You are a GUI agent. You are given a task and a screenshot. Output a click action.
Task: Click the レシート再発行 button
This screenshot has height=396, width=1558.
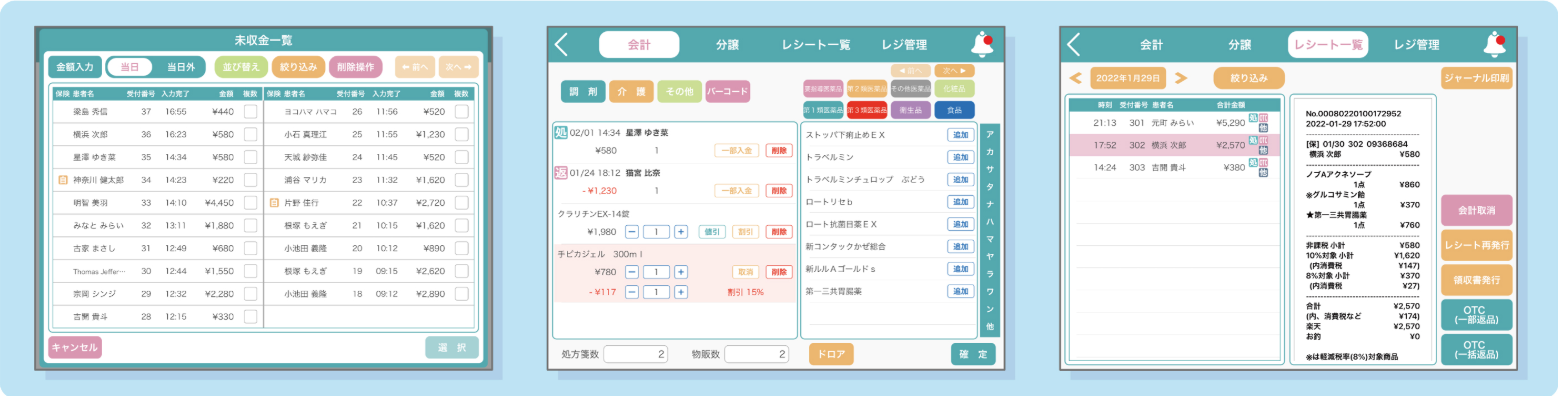1476,245
